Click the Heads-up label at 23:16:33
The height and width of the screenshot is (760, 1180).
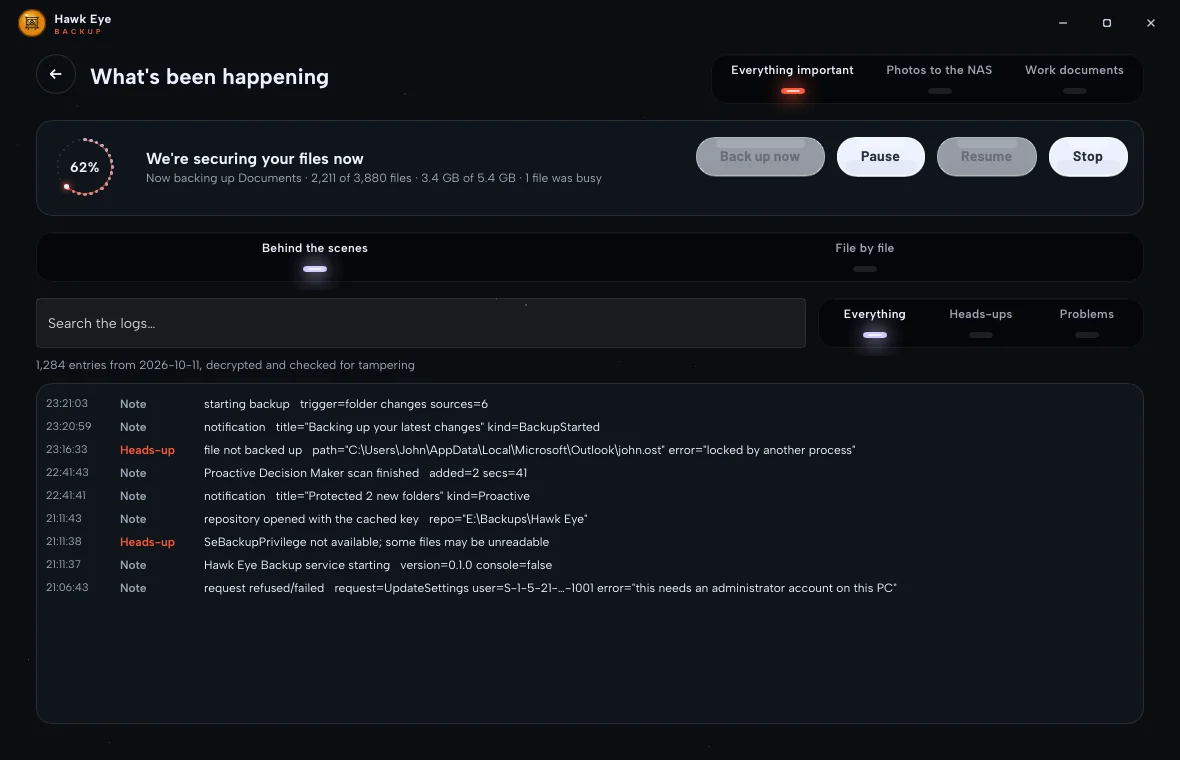click(x=147, y=450)
